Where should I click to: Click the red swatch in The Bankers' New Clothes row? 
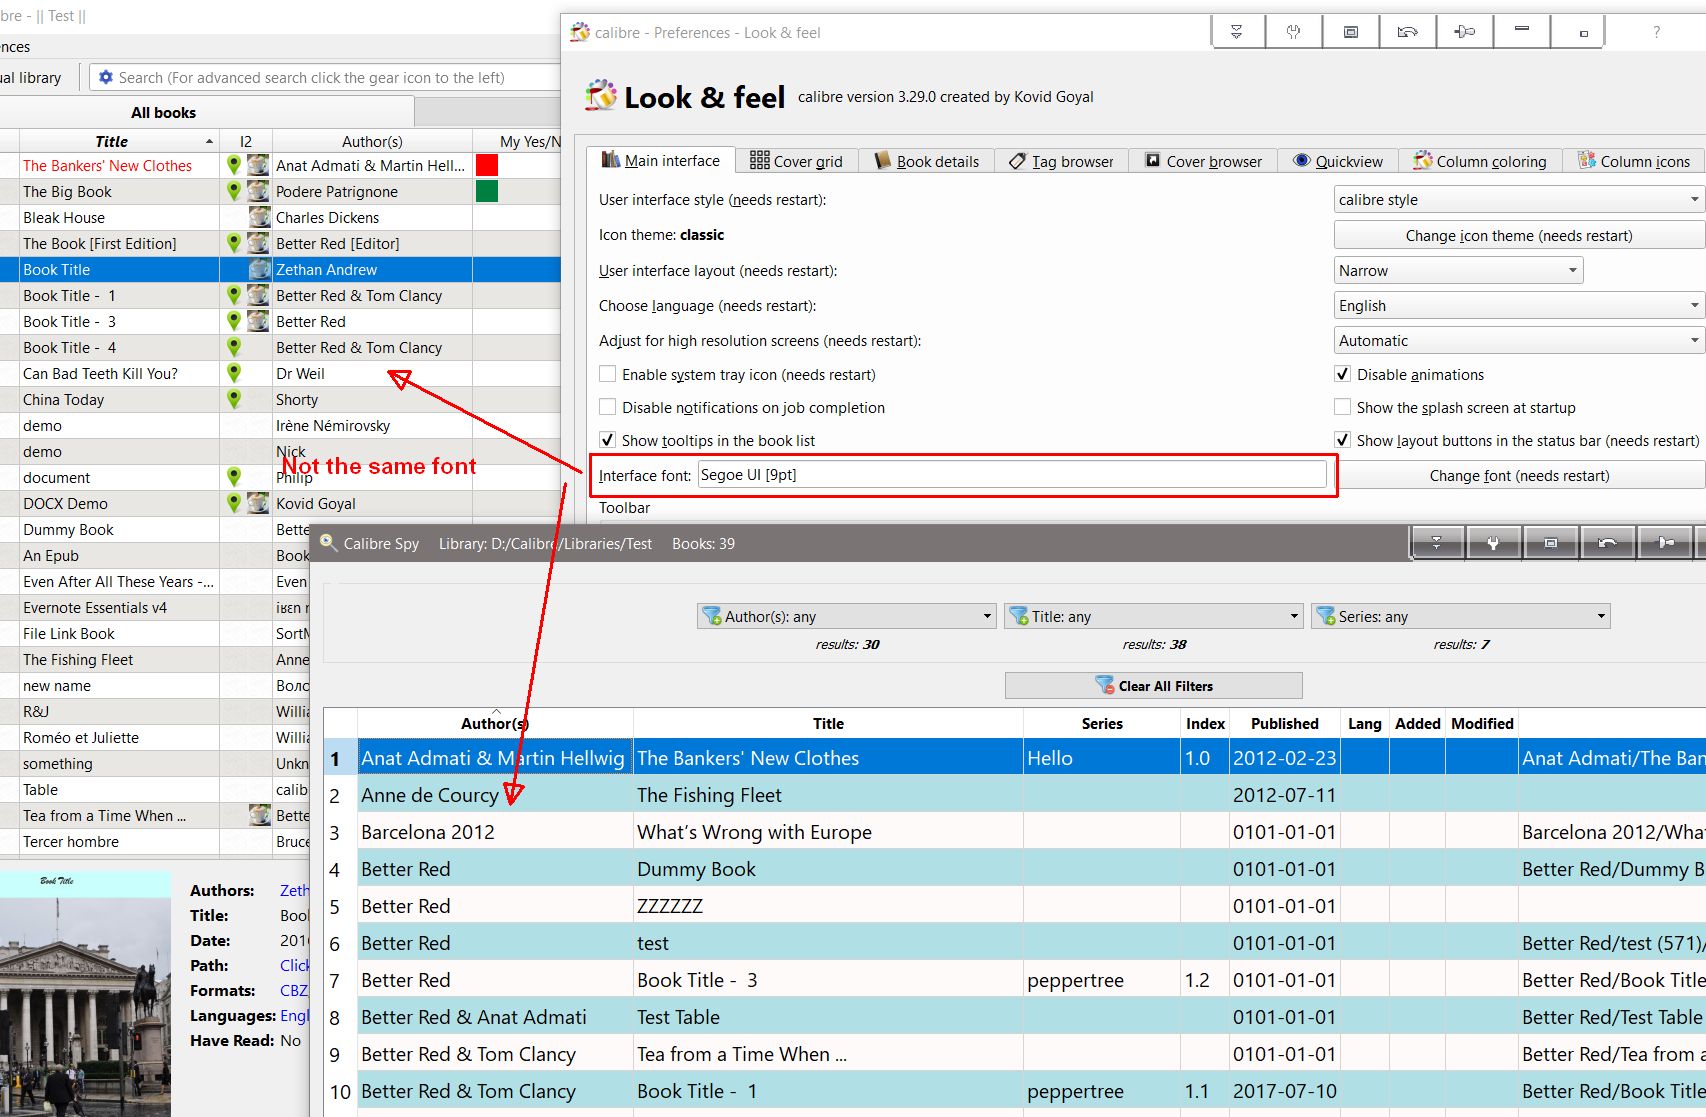487,165
